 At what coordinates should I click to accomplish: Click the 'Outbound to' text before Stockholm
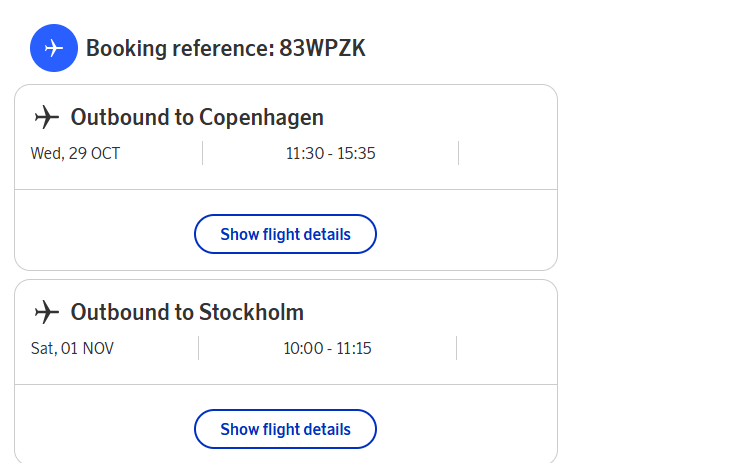[x=132, y=312]
